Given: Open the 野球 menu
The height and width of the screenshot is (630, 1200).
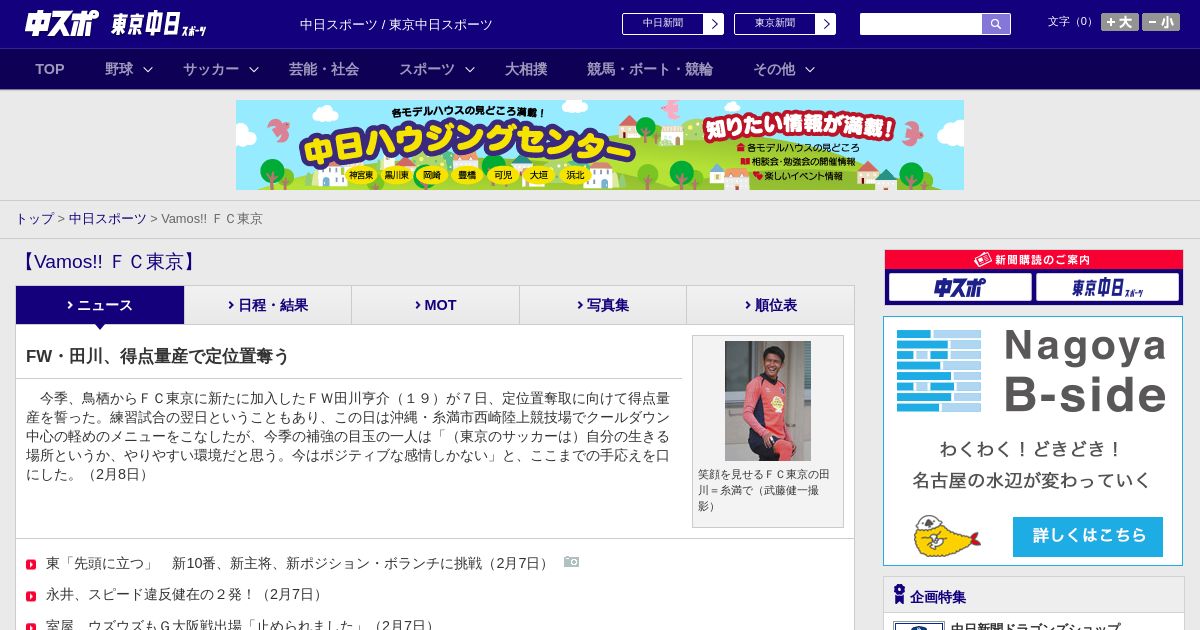Looking at the screenshot, I should tap(119, 69).
